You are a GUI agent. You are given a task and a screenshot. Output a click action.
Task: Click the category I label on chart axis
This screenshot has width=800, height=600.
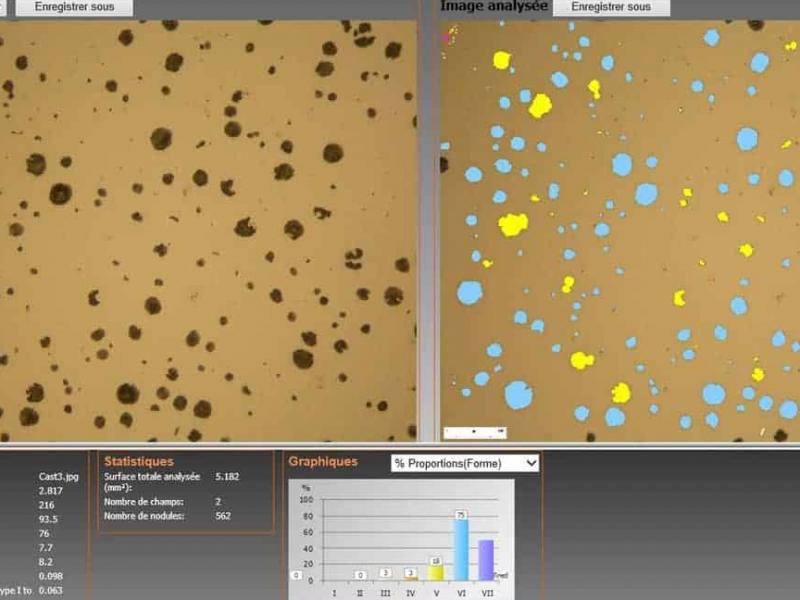point(334,593)
